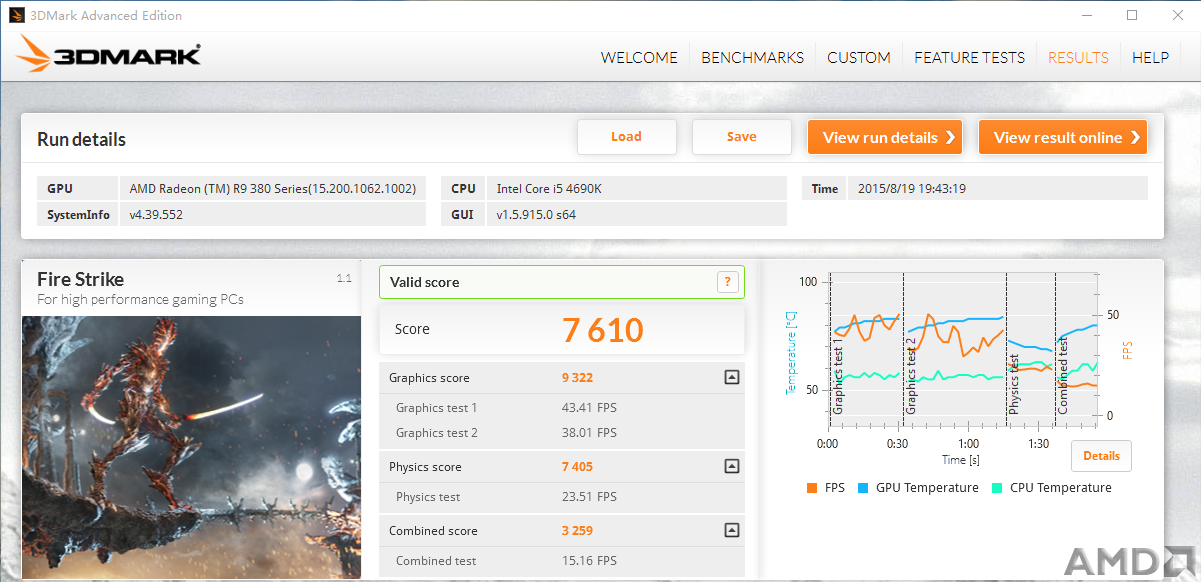Viewport: 1201px width, 582px height.
Task: Click the Save button
Action: (742, 137)
